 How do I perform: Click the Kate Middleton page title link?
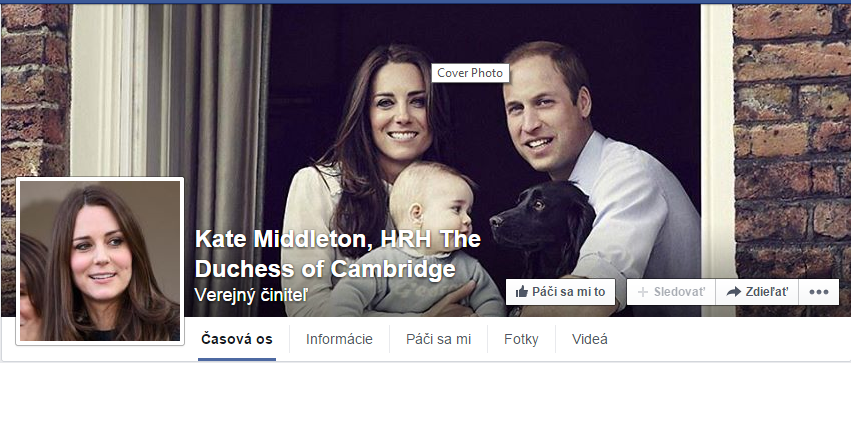(x=338, y=254)
